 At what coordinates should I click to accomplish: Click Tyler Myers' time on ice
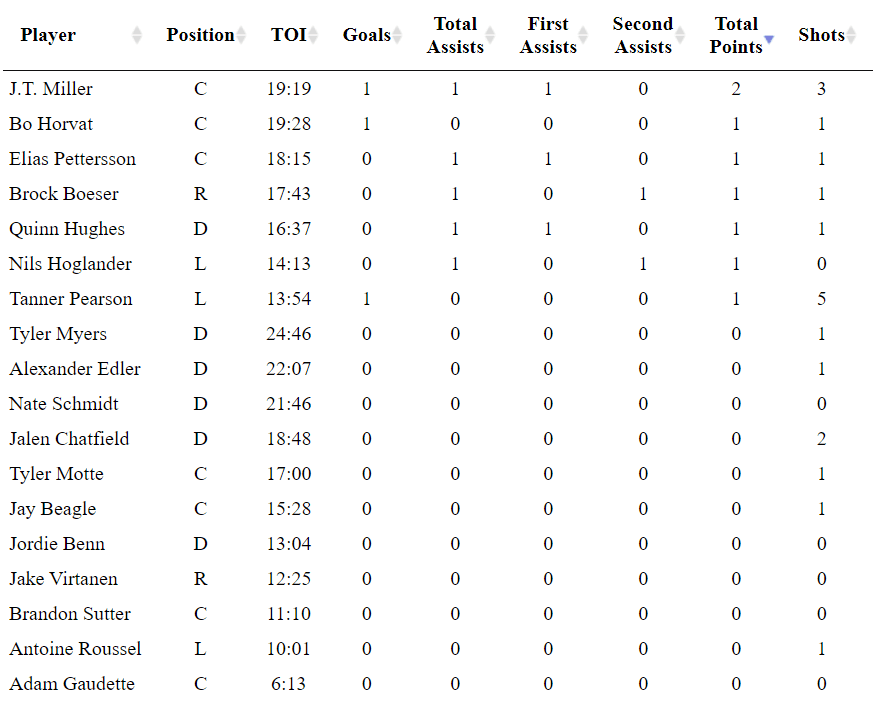288,334
